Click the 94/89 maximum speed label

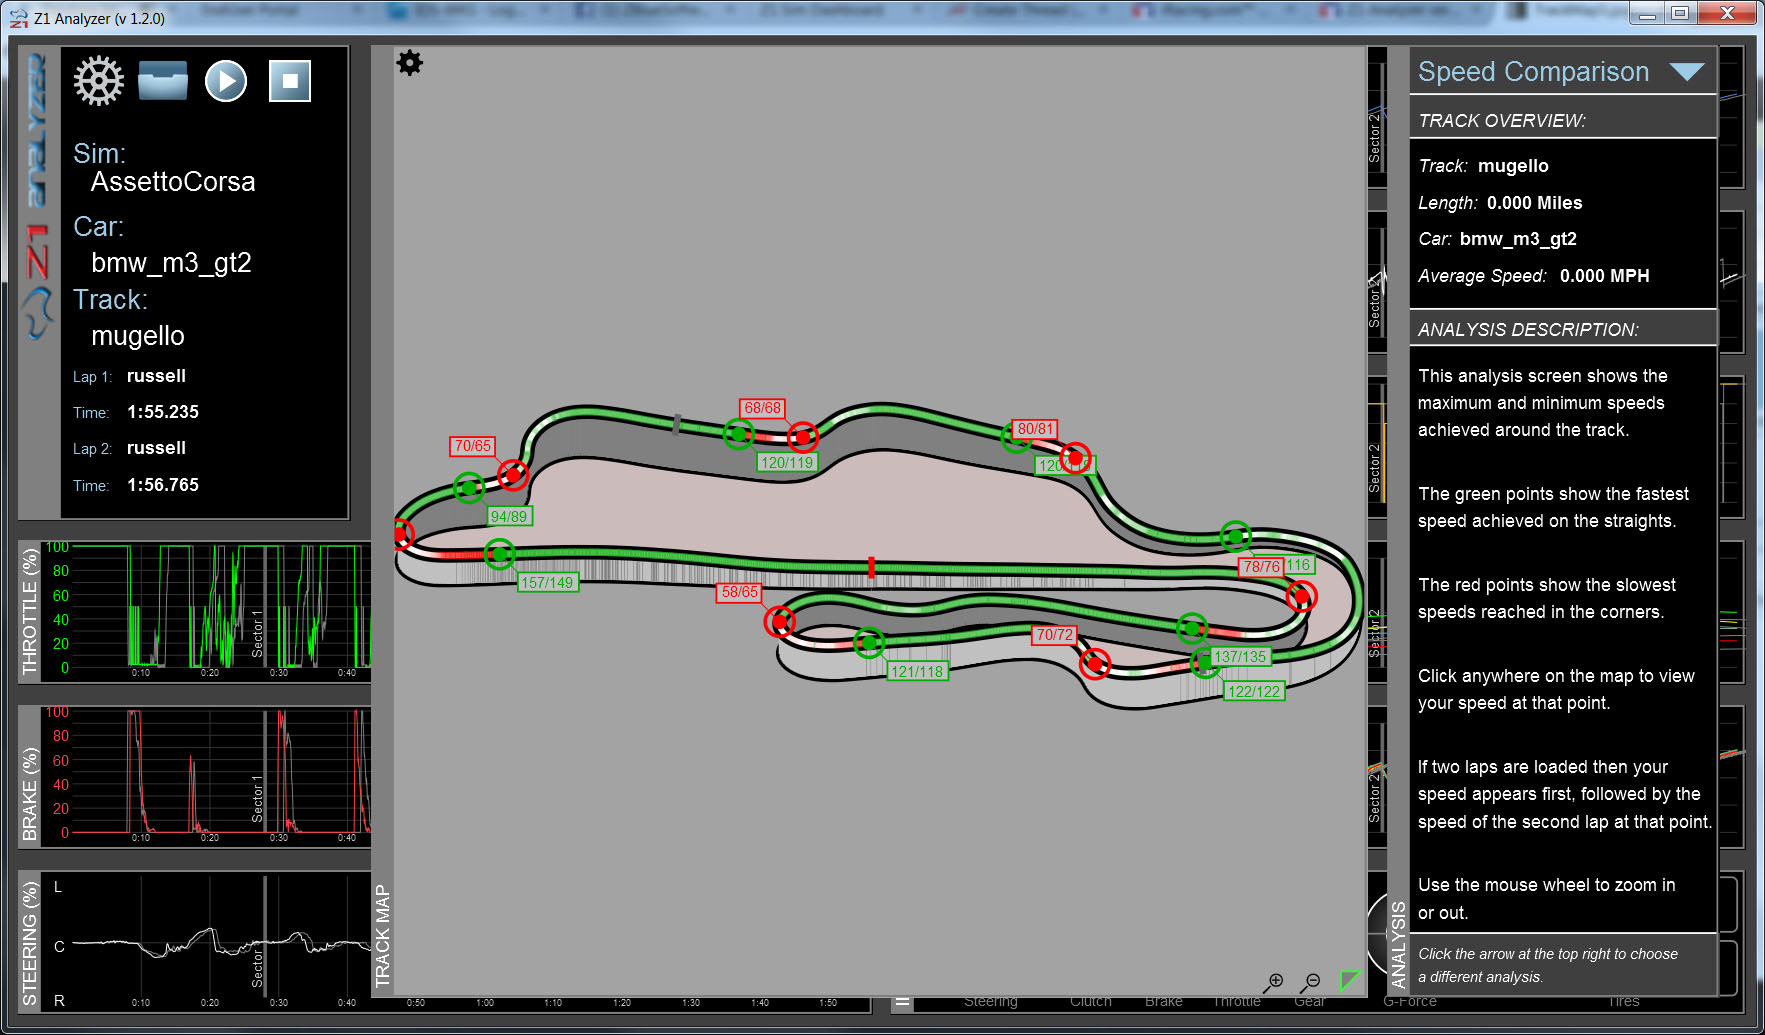(509, 516)
